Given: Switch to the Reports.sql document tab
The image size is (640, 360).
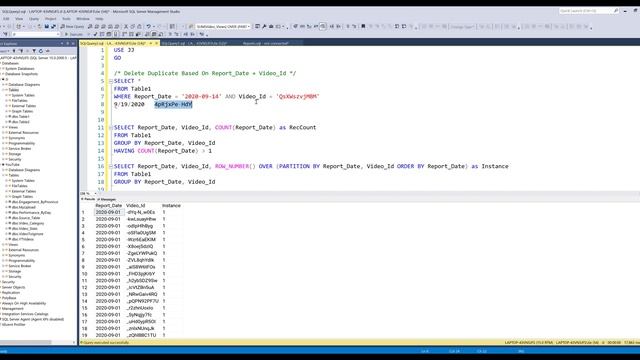Looking at the screenshot, I should (x=266, y=43).
